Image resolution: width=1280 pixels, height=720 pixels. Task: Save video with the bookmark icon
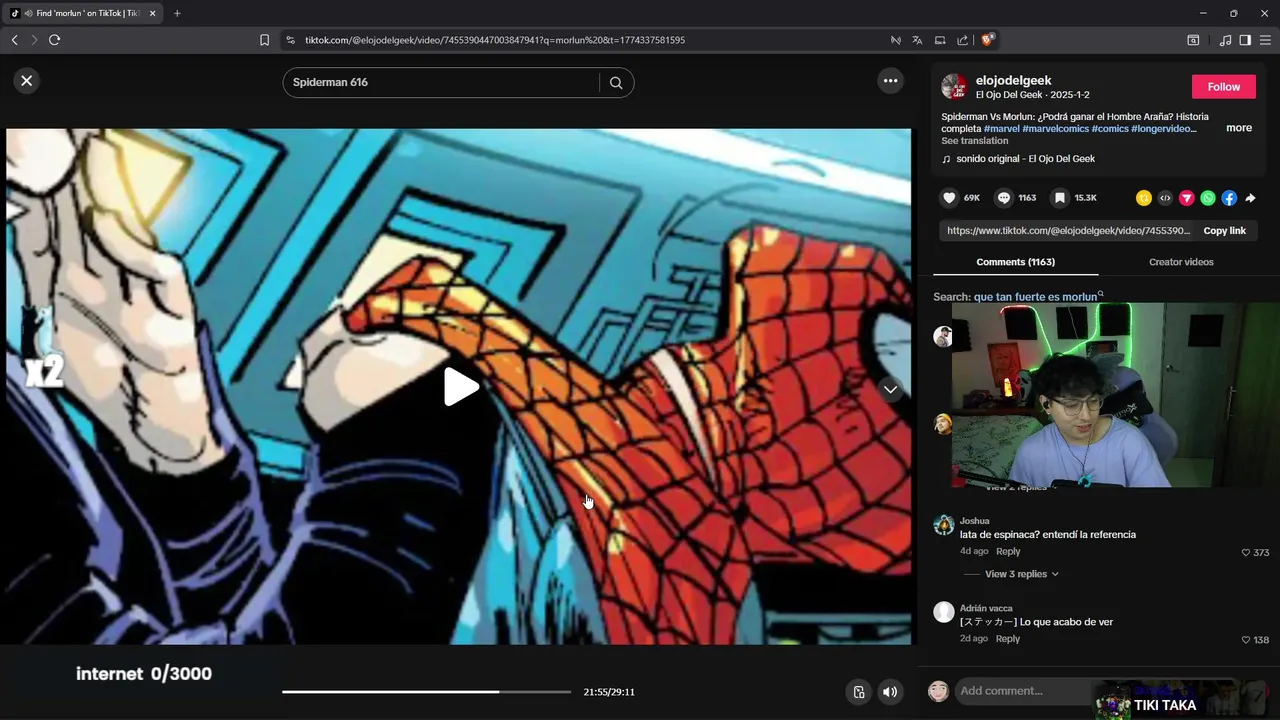[1059, 198]
